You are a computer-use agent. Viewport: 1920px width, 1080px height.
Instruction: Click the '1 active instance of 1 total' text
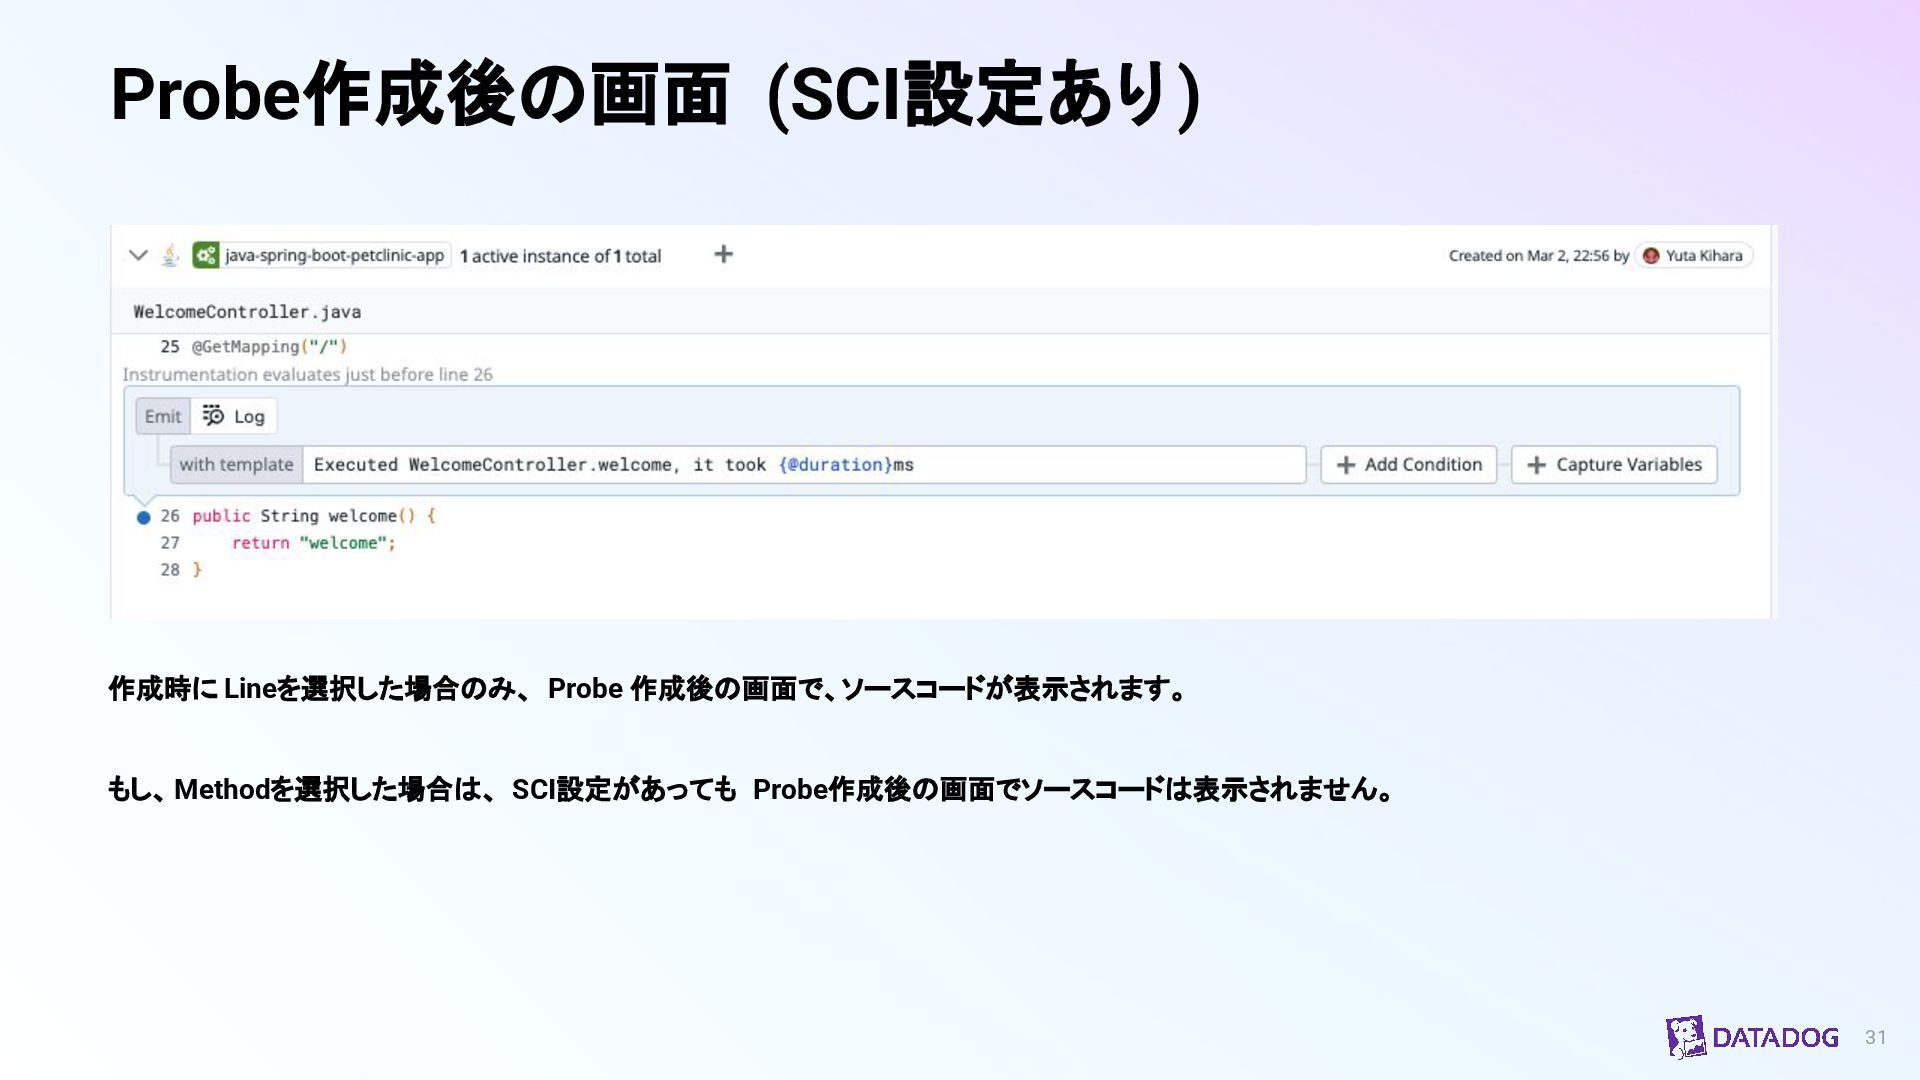pos(561,256)
